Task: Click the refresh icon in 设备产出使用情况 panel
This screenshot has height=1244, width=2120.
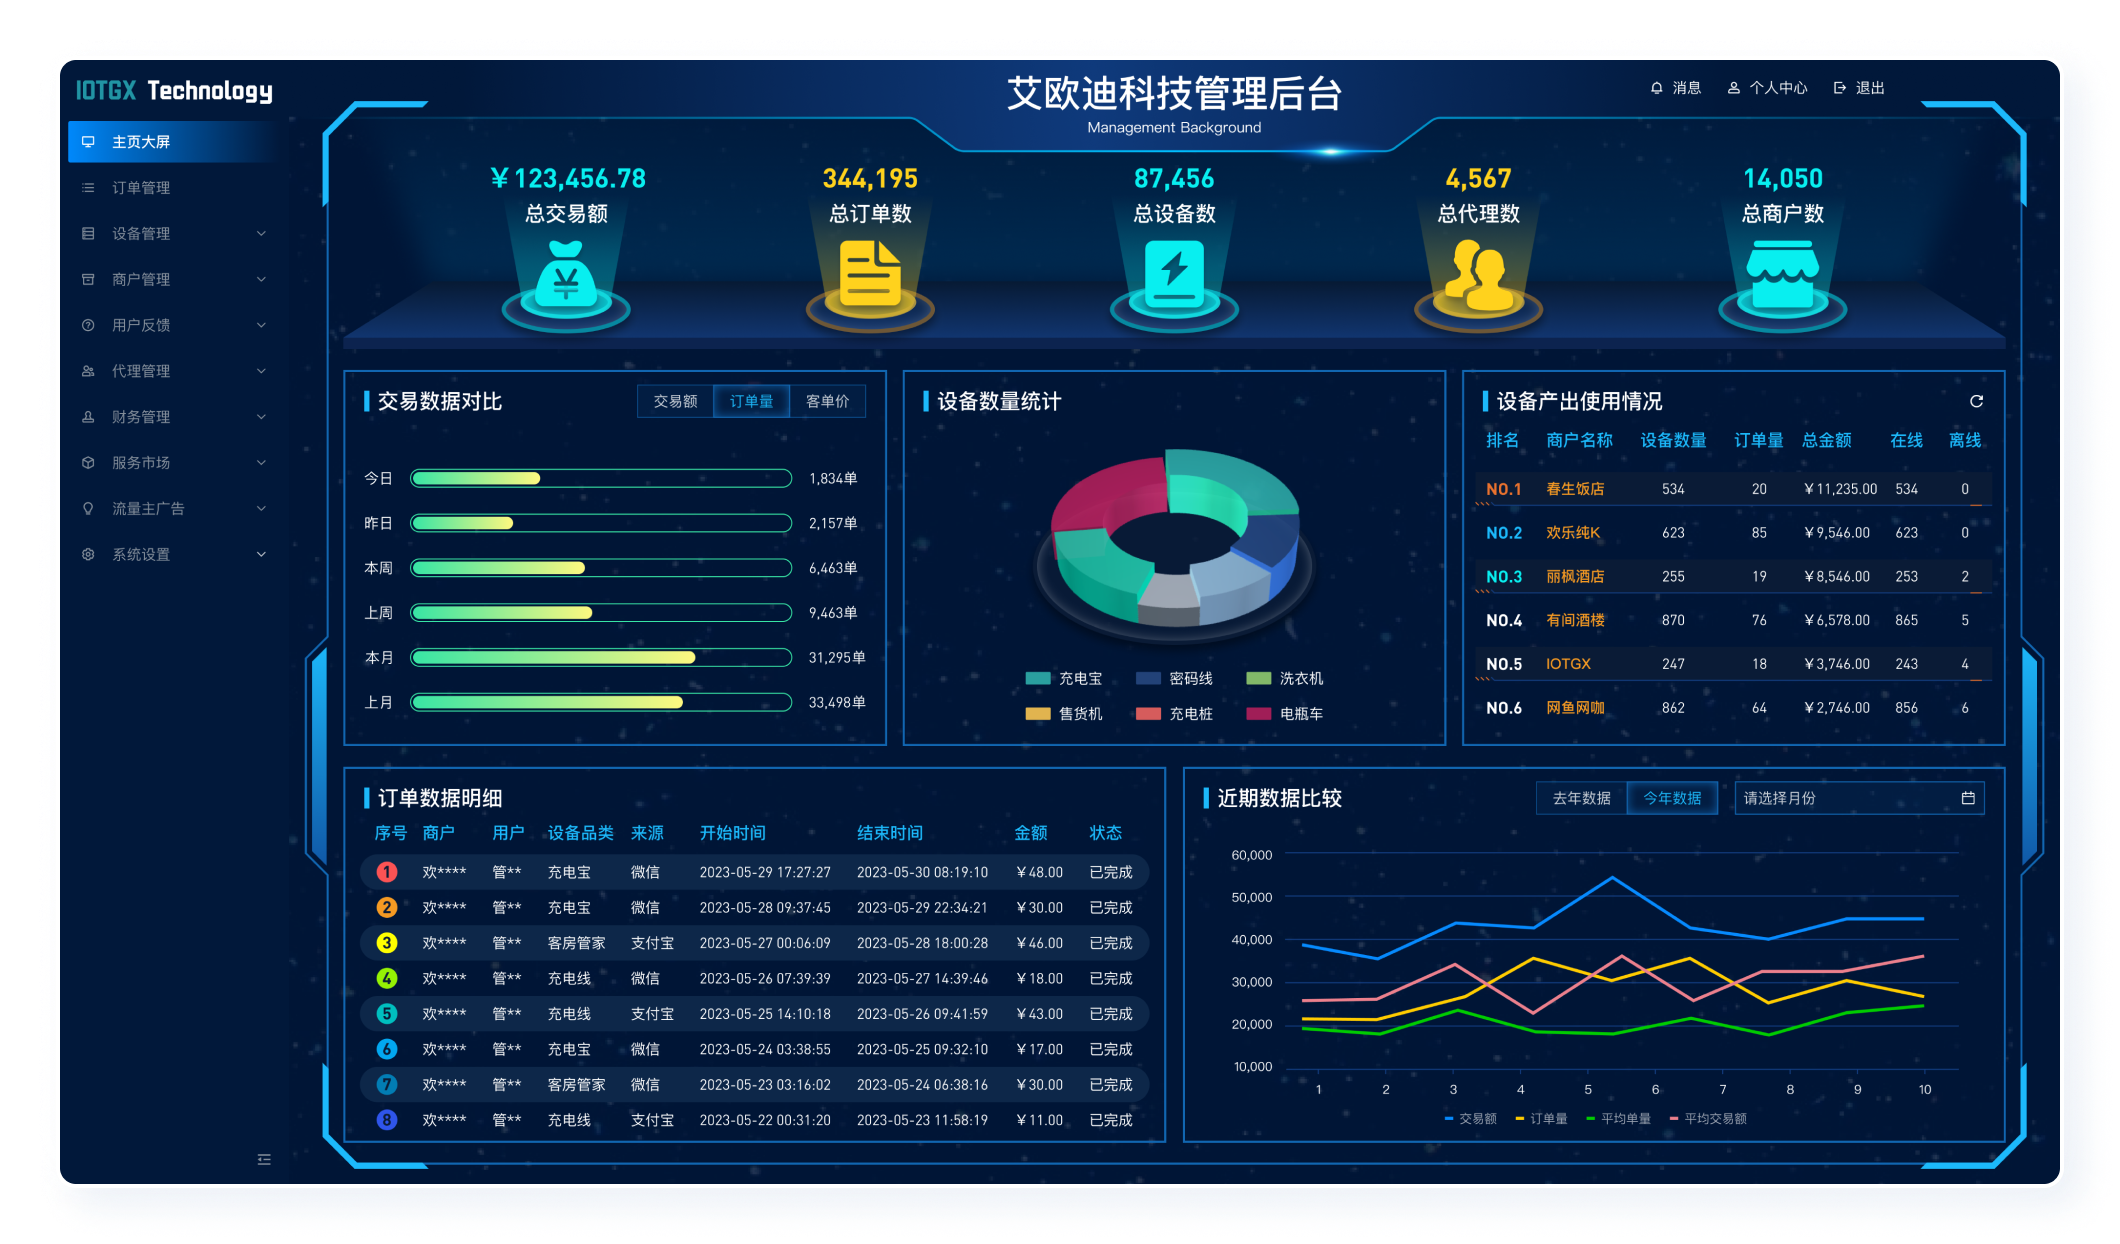Action: [1976, 401]
